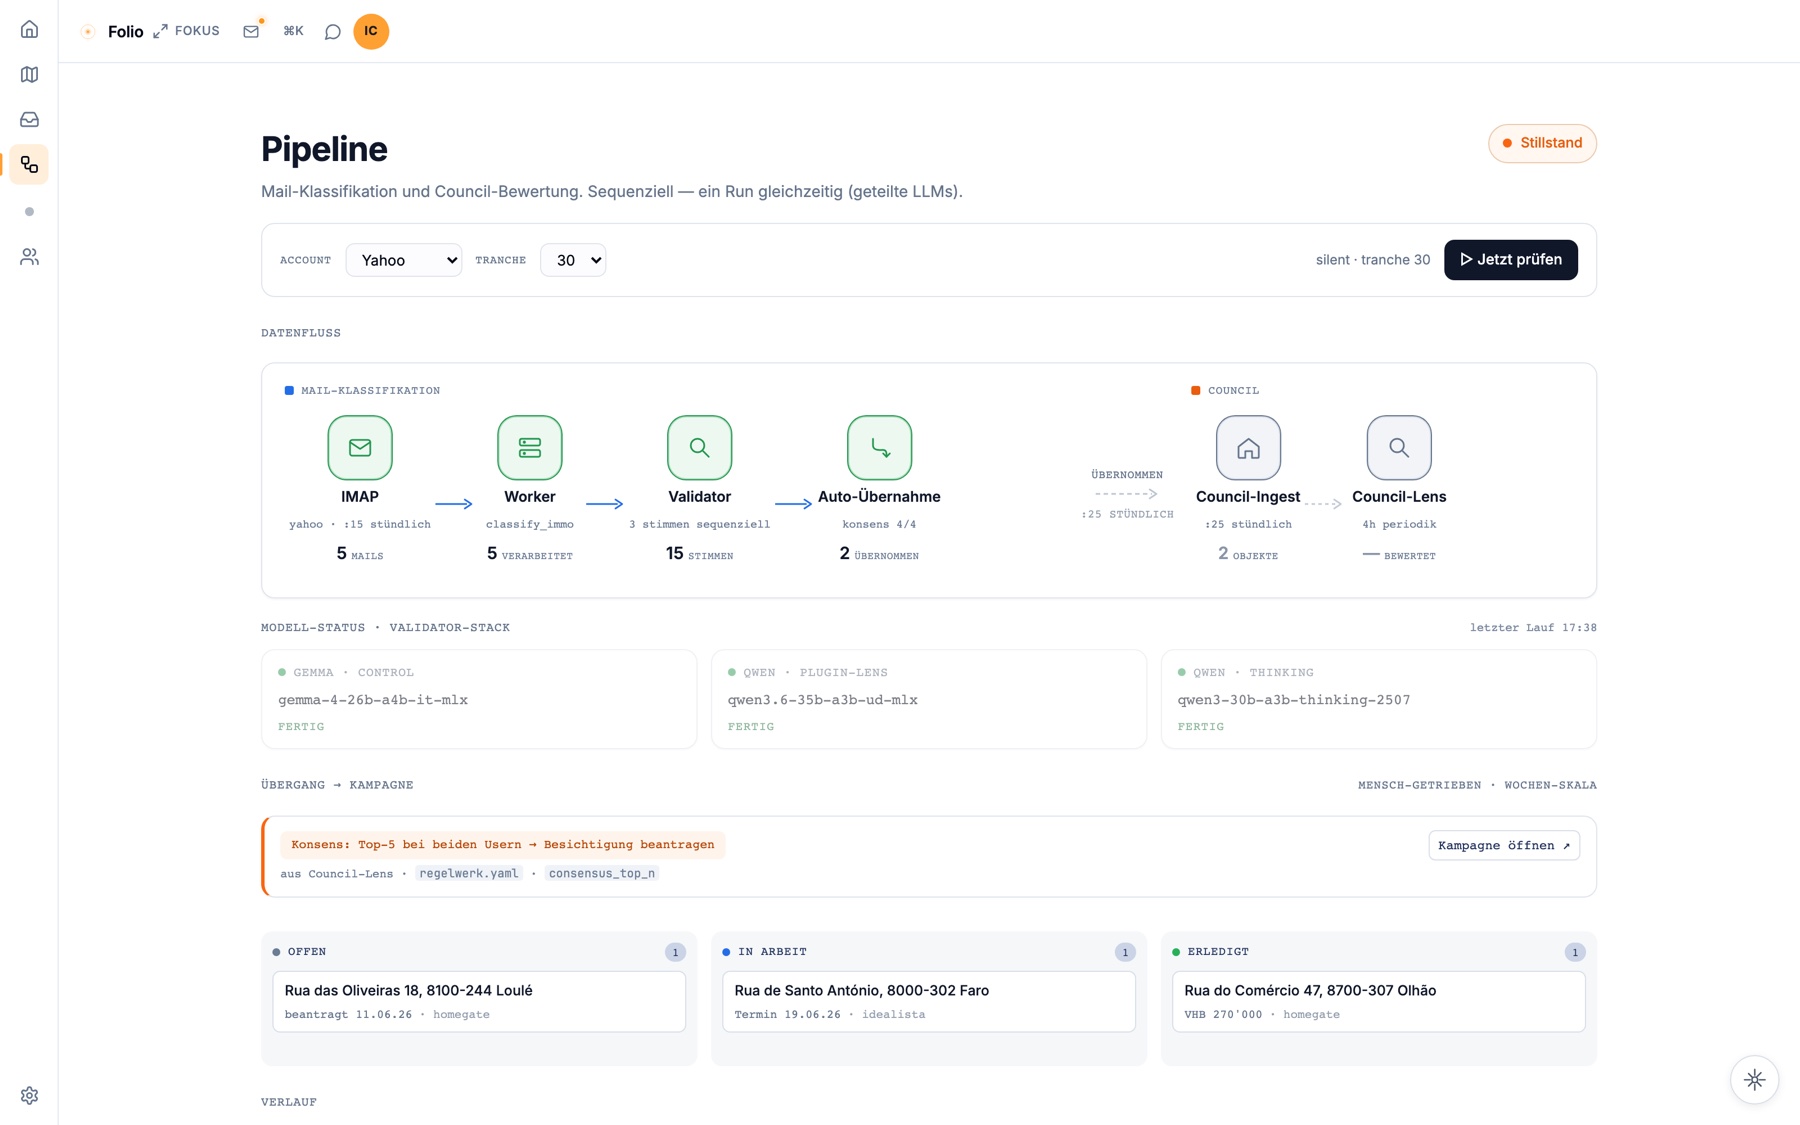The image size is (1800, 1125).
Task: Click the Folio logo text
Action: [125, 31]
